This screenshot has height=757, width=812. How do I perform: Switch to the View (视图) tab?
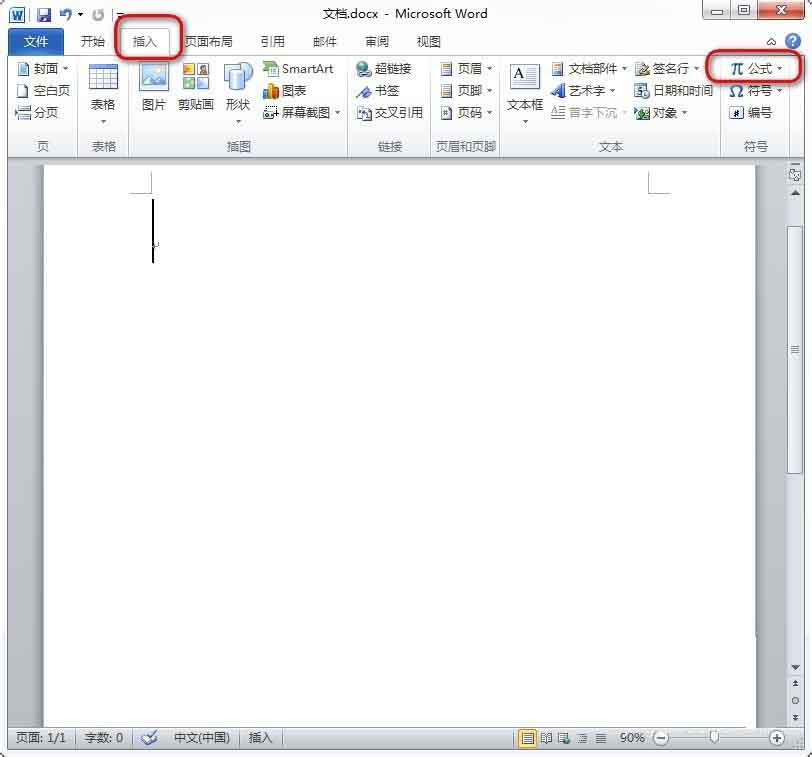(x=429, y=41)
